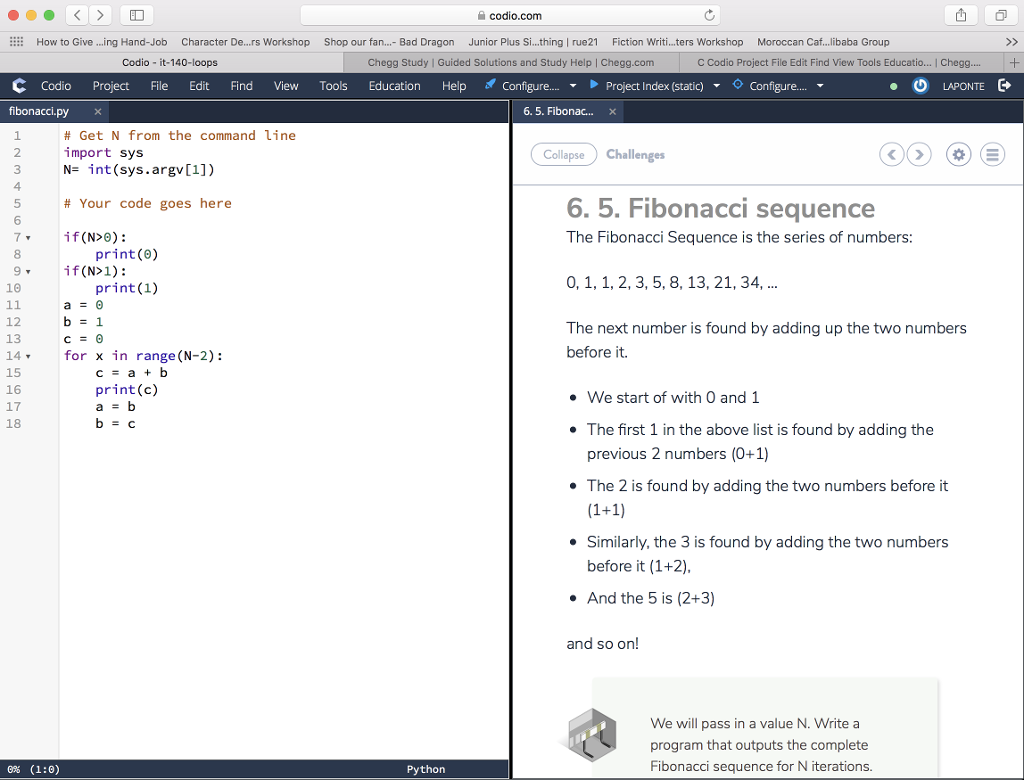Open guide table of contents icon
The image size is (1024, 780).
992,155
